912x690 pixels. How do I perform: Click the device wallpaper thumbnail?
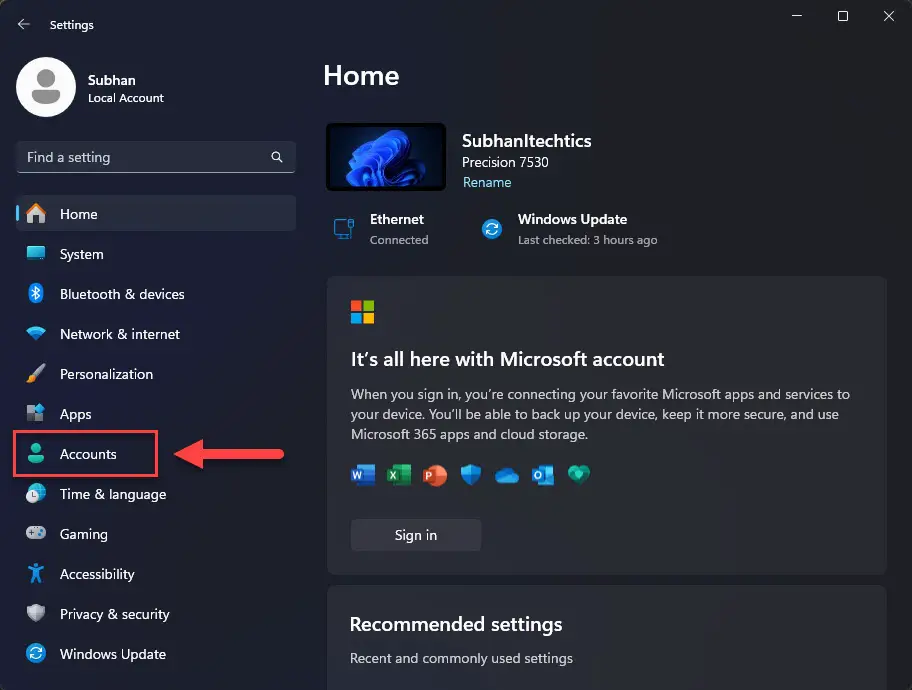[386, 157]
